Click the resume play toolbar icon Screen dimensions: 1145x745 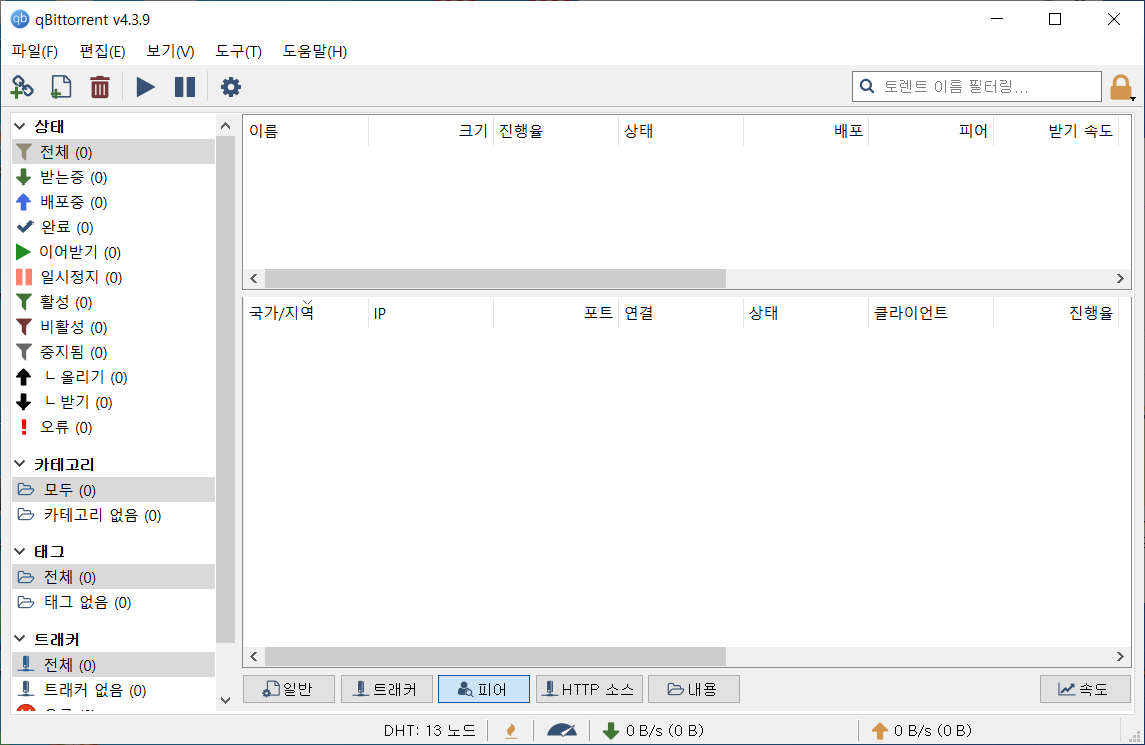(145, 87)
